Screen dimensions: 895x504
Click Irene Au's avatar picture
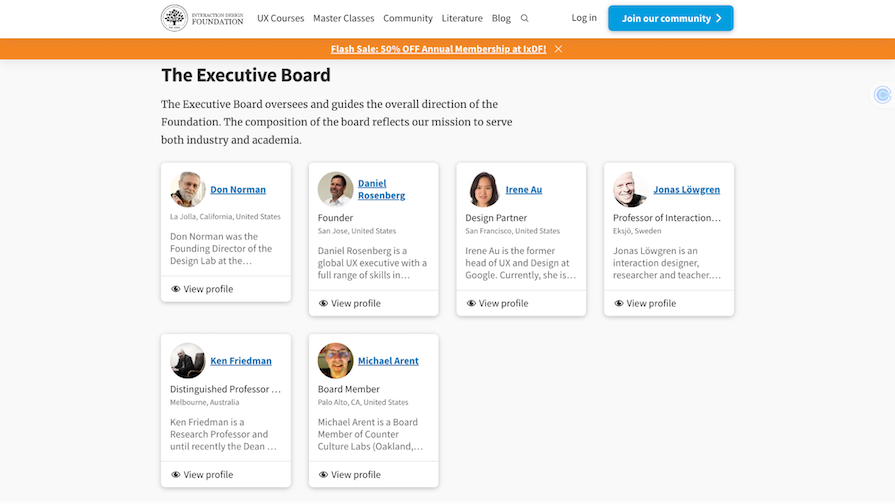(483, 189)
